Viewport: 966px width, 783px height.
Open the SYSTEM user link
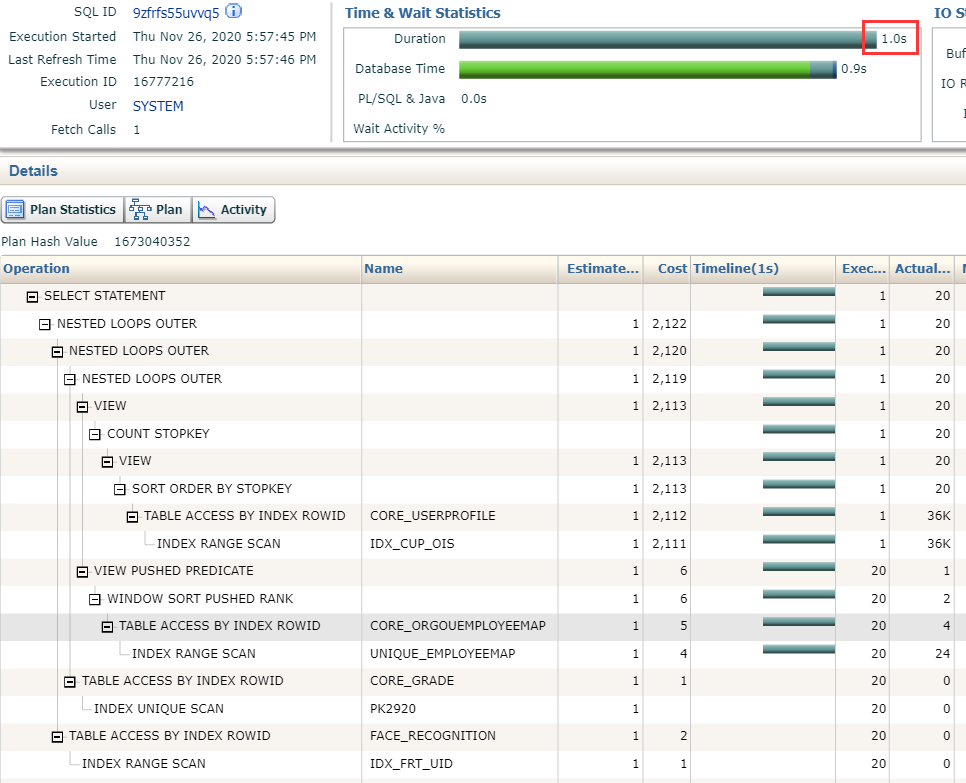pos(158,106)
